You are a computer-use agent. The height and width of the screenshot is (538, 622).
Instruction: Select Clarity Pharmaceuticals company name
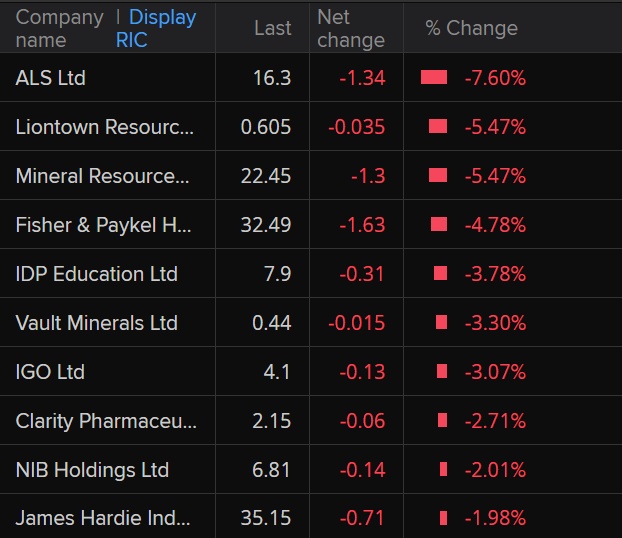[x=106, y=421]
